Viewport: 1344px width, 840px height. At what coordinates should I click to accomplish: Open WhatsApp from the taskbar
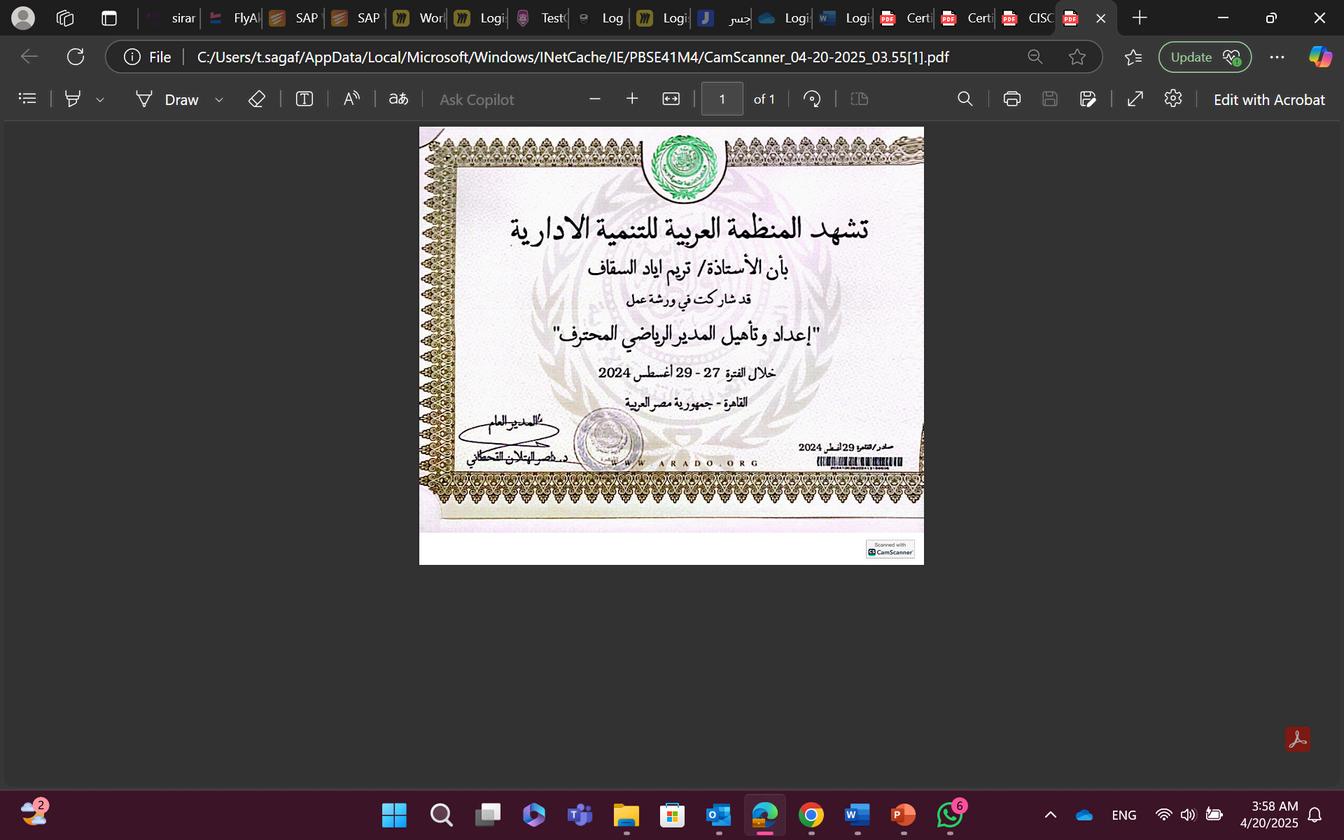[950, 815]
